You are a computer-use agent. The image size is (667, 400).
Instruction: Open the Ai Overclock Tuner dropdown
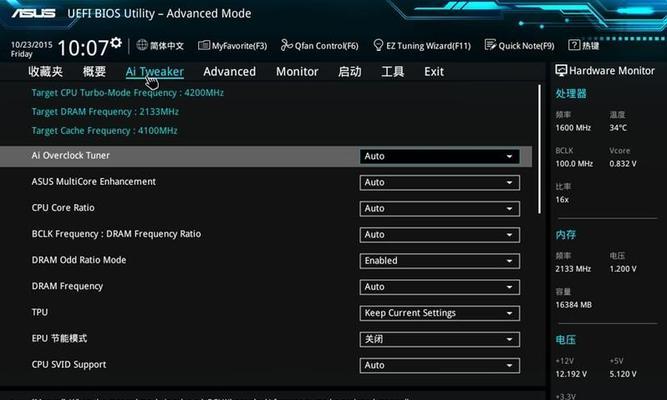(439, 157)
